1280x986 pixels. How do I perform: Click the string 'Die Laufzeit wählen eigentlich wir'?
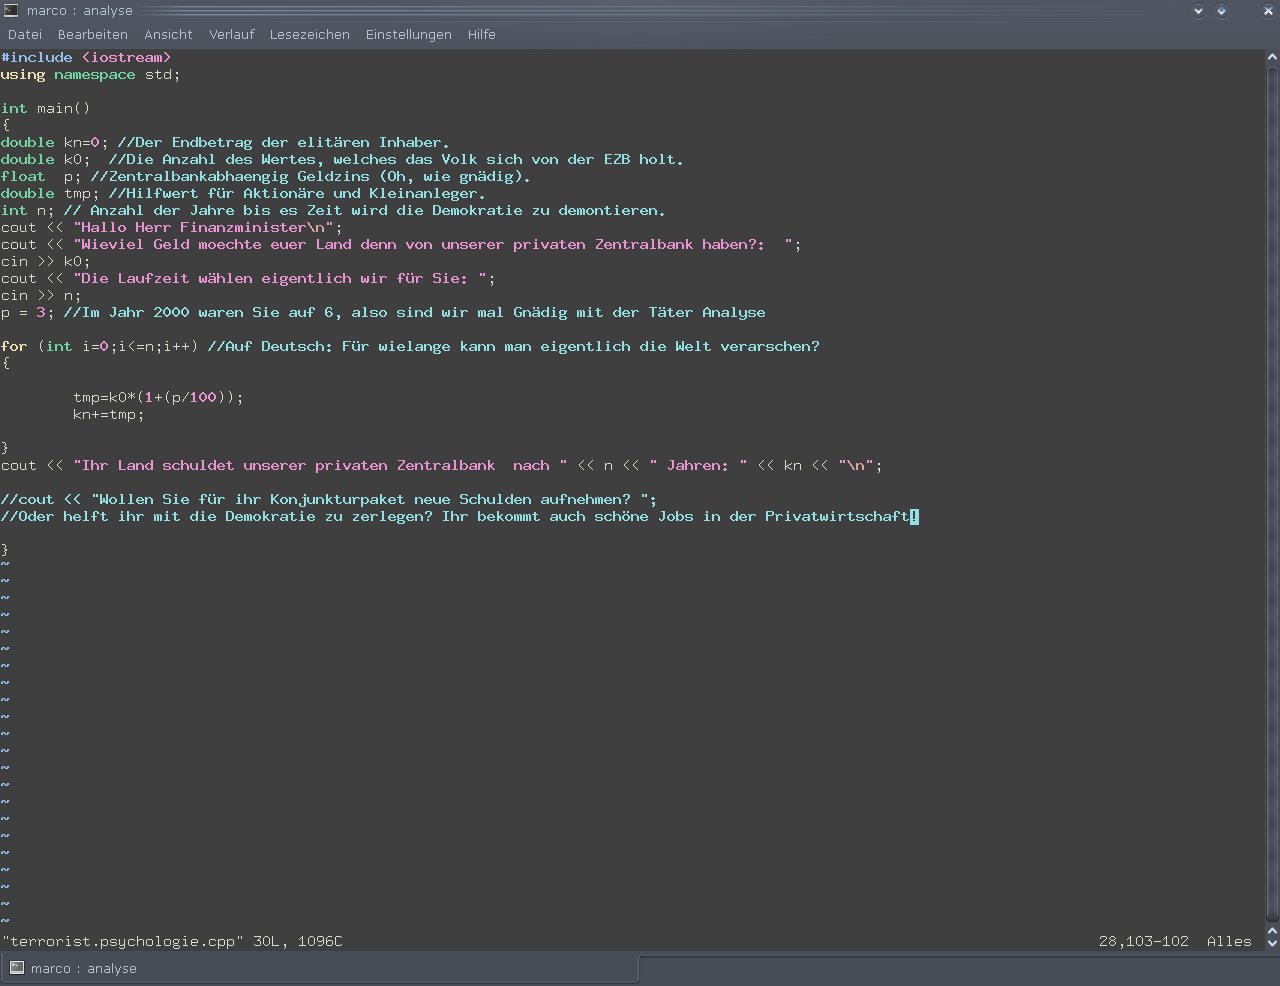tap(280, 278)
